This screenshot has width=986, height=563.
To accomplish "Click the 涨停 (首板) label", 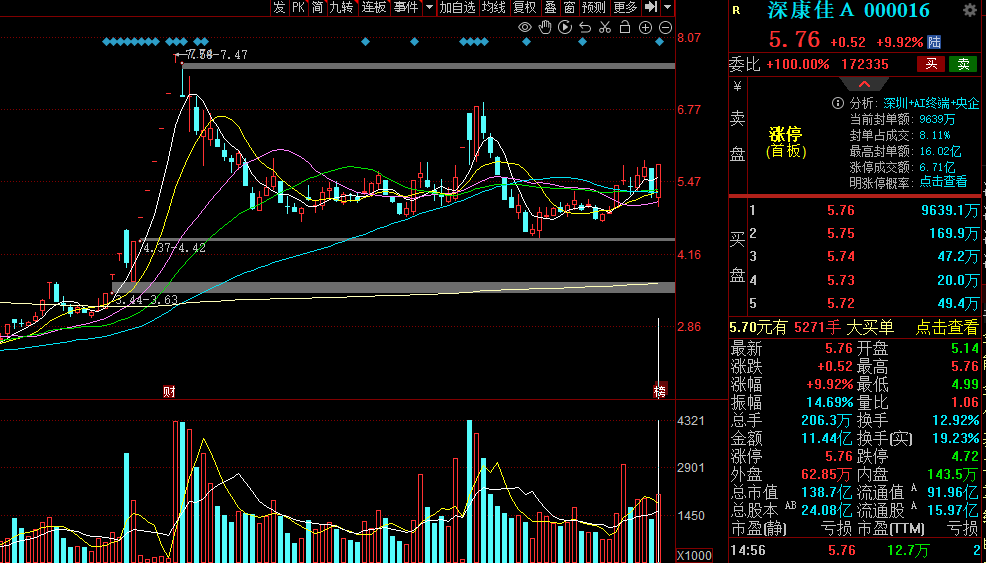I will click(785, 142).
